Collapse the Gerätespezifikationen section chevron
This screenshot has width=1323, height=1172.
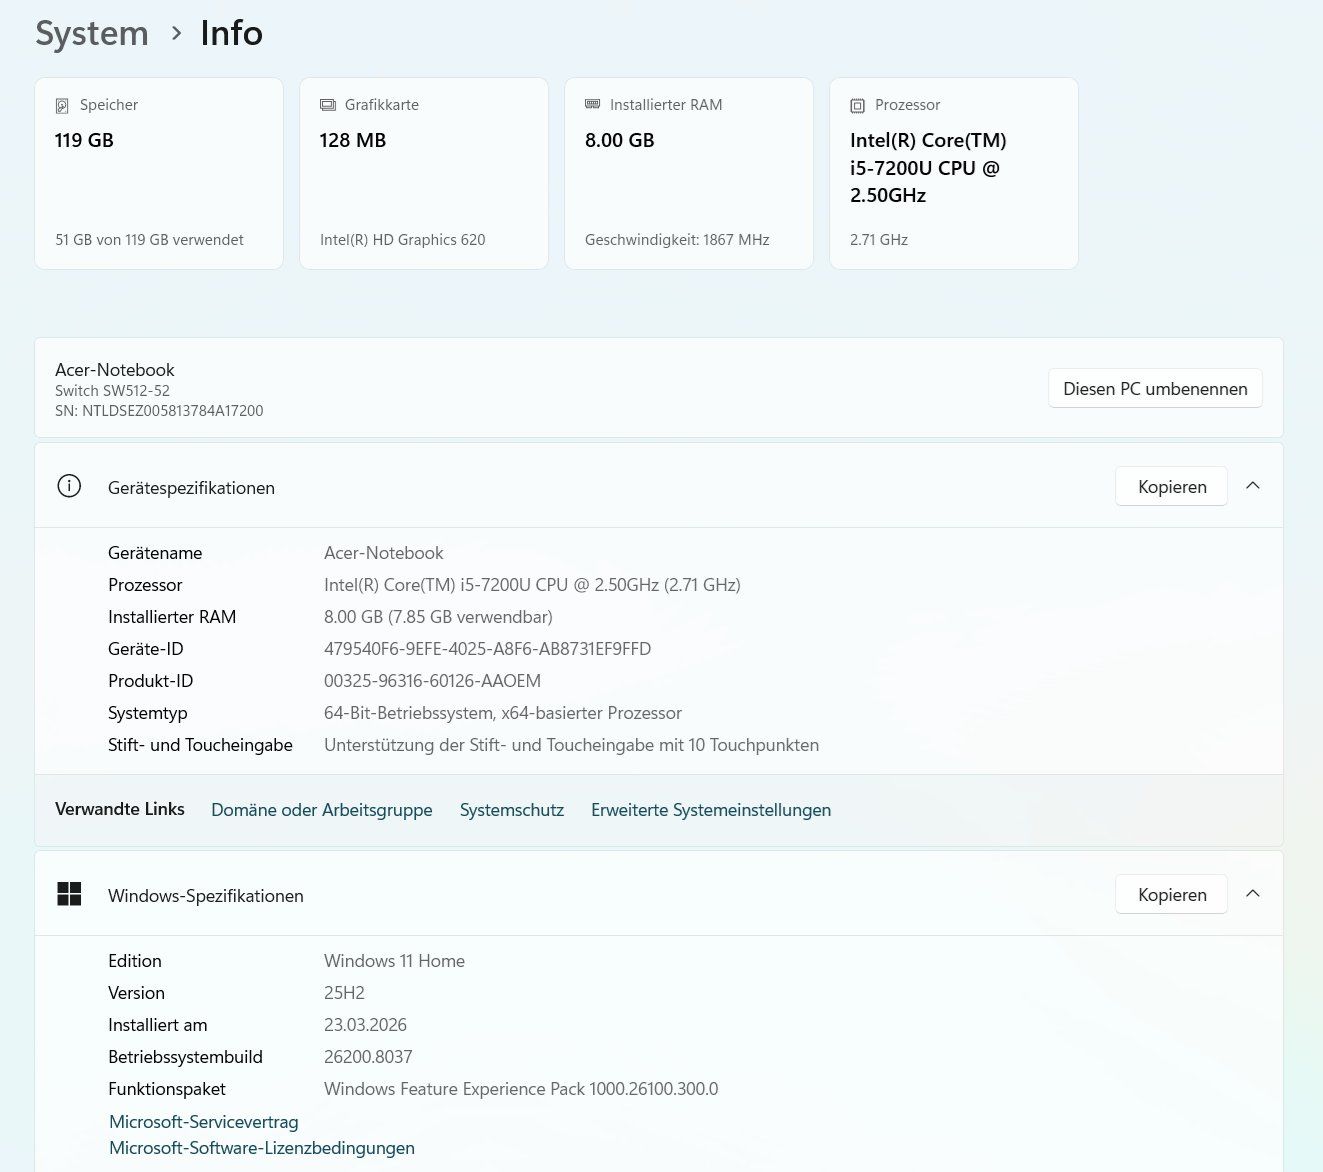point(1253,486)
